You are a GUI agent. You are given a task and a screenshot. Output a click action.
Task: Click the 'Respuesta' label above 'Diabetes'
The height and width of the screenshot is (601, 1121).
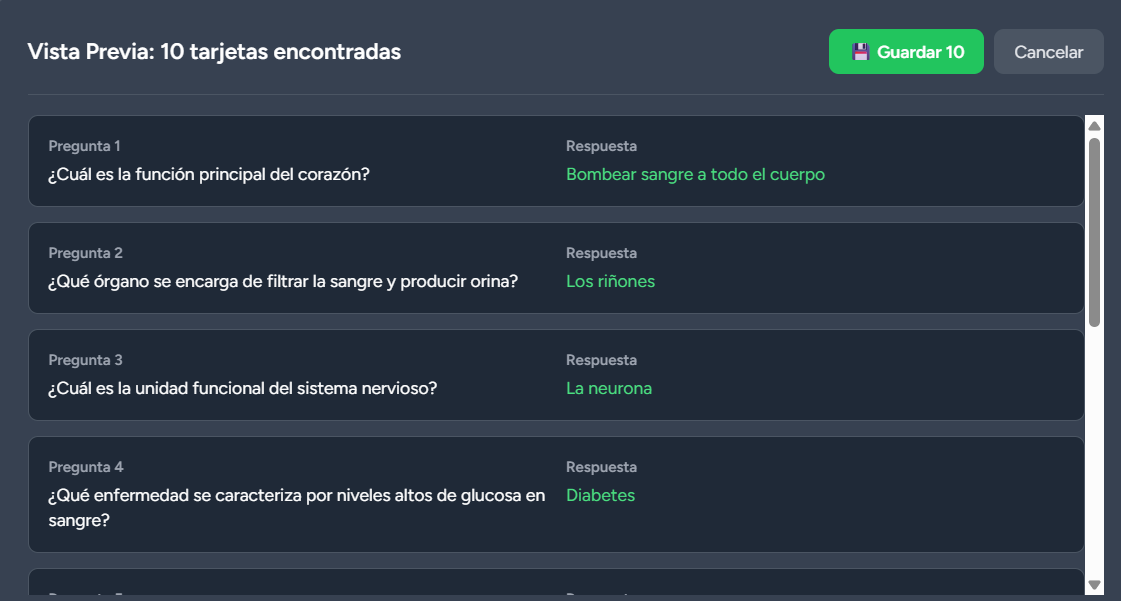(x=601, y=467)
